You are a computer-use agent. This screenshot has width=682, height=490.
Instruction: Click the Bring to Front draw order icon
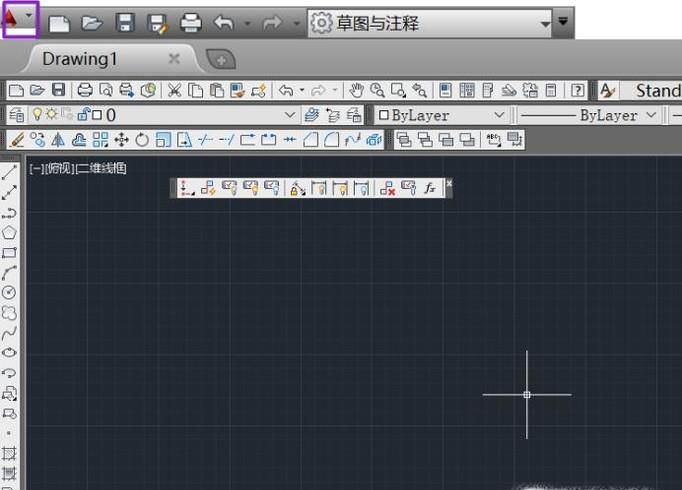(x=404, y=140)
